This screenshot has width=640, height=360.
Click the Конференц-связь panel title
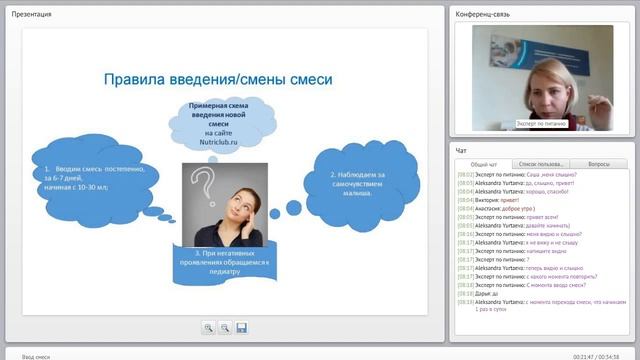482,14
